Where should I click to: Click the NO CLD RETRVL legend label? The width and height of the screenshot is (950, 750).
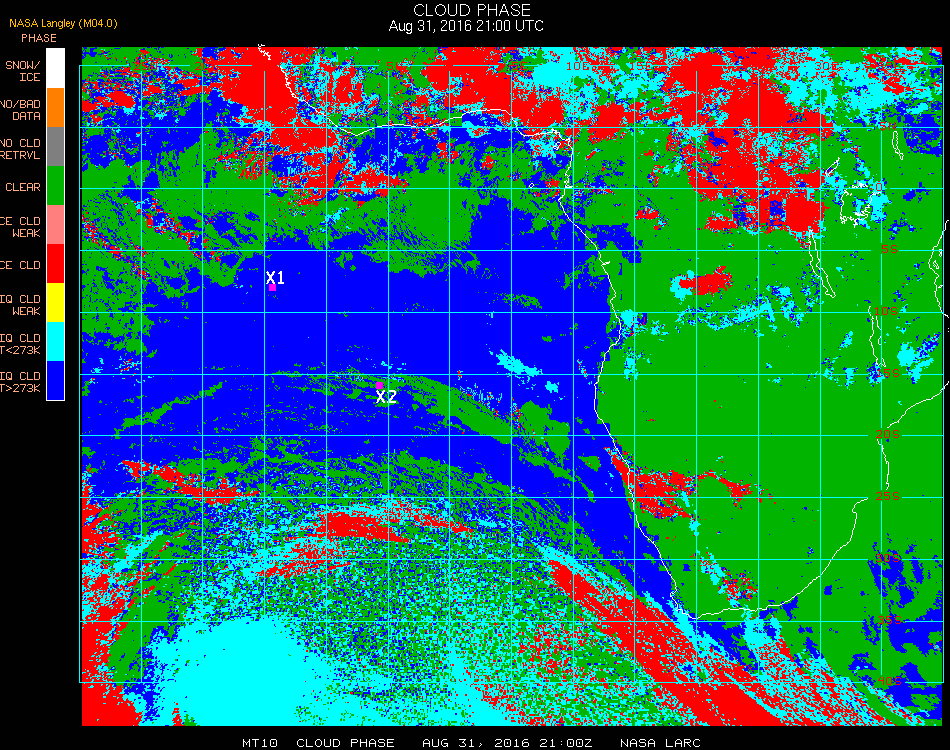(20, 149)
